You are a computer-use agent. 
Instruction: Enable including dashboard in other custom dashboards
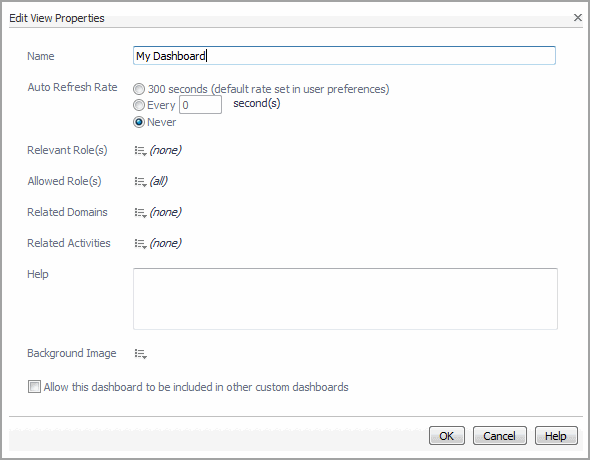pyautogui.click(x=34, y=387)
